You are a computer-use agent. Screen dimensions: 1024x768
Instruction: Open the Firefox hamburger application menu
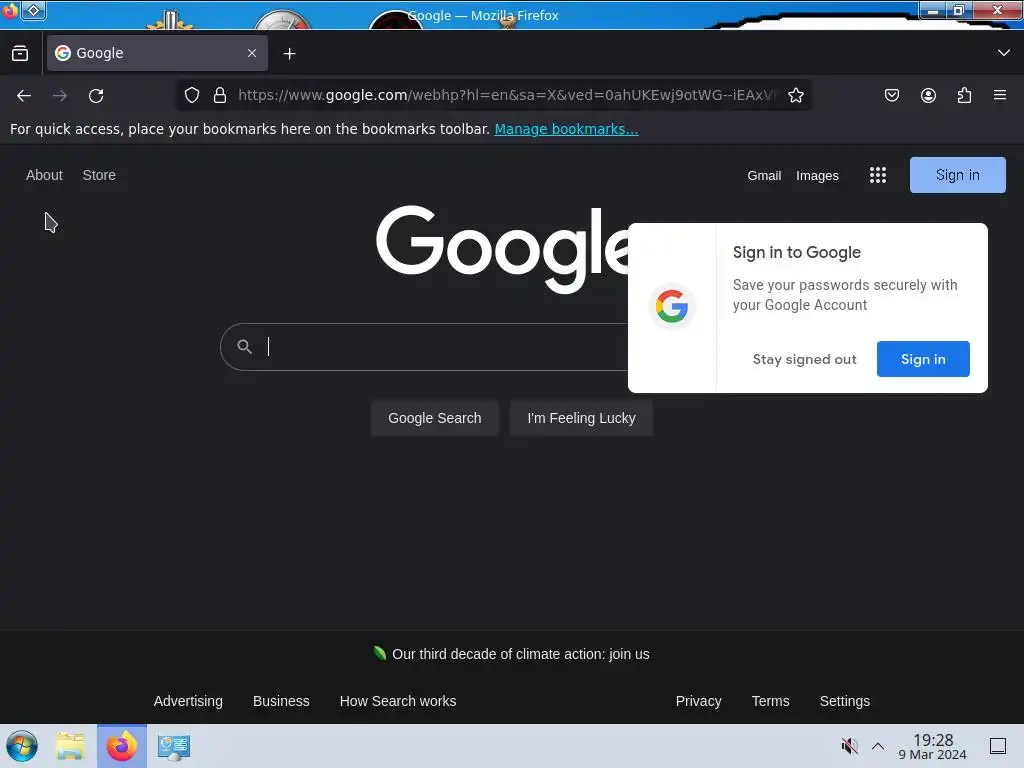1000,95
